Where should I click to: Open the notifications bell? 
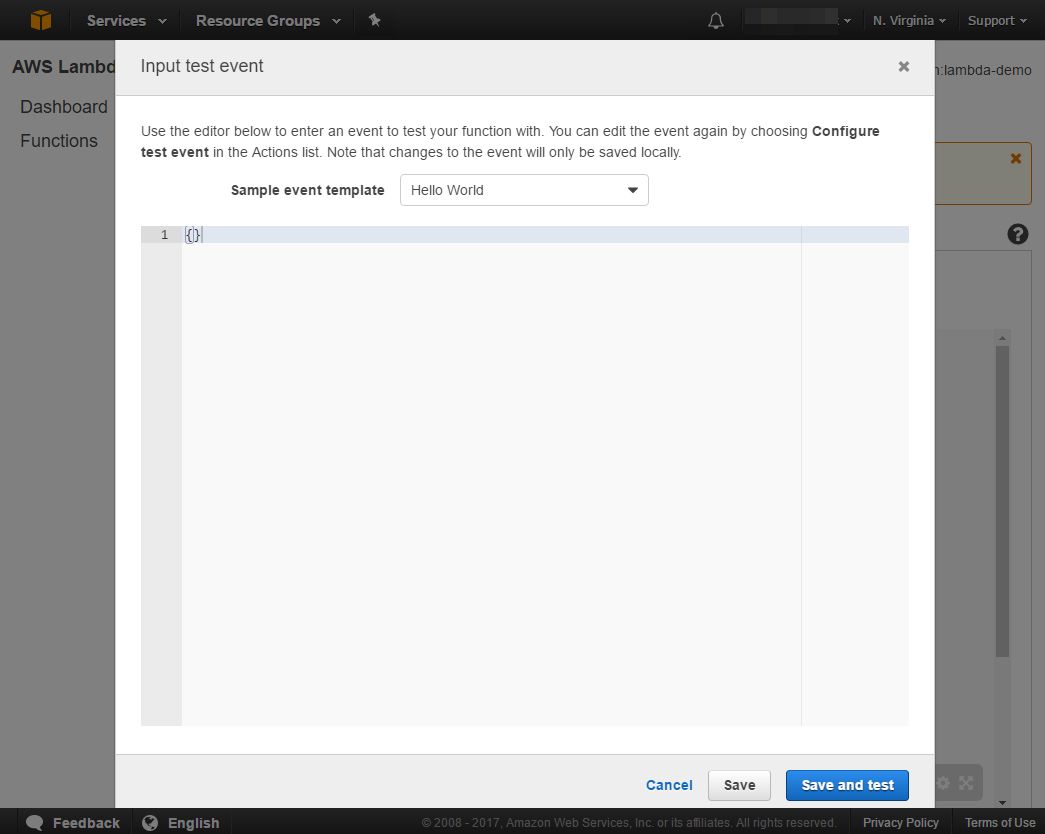[716, 21]
